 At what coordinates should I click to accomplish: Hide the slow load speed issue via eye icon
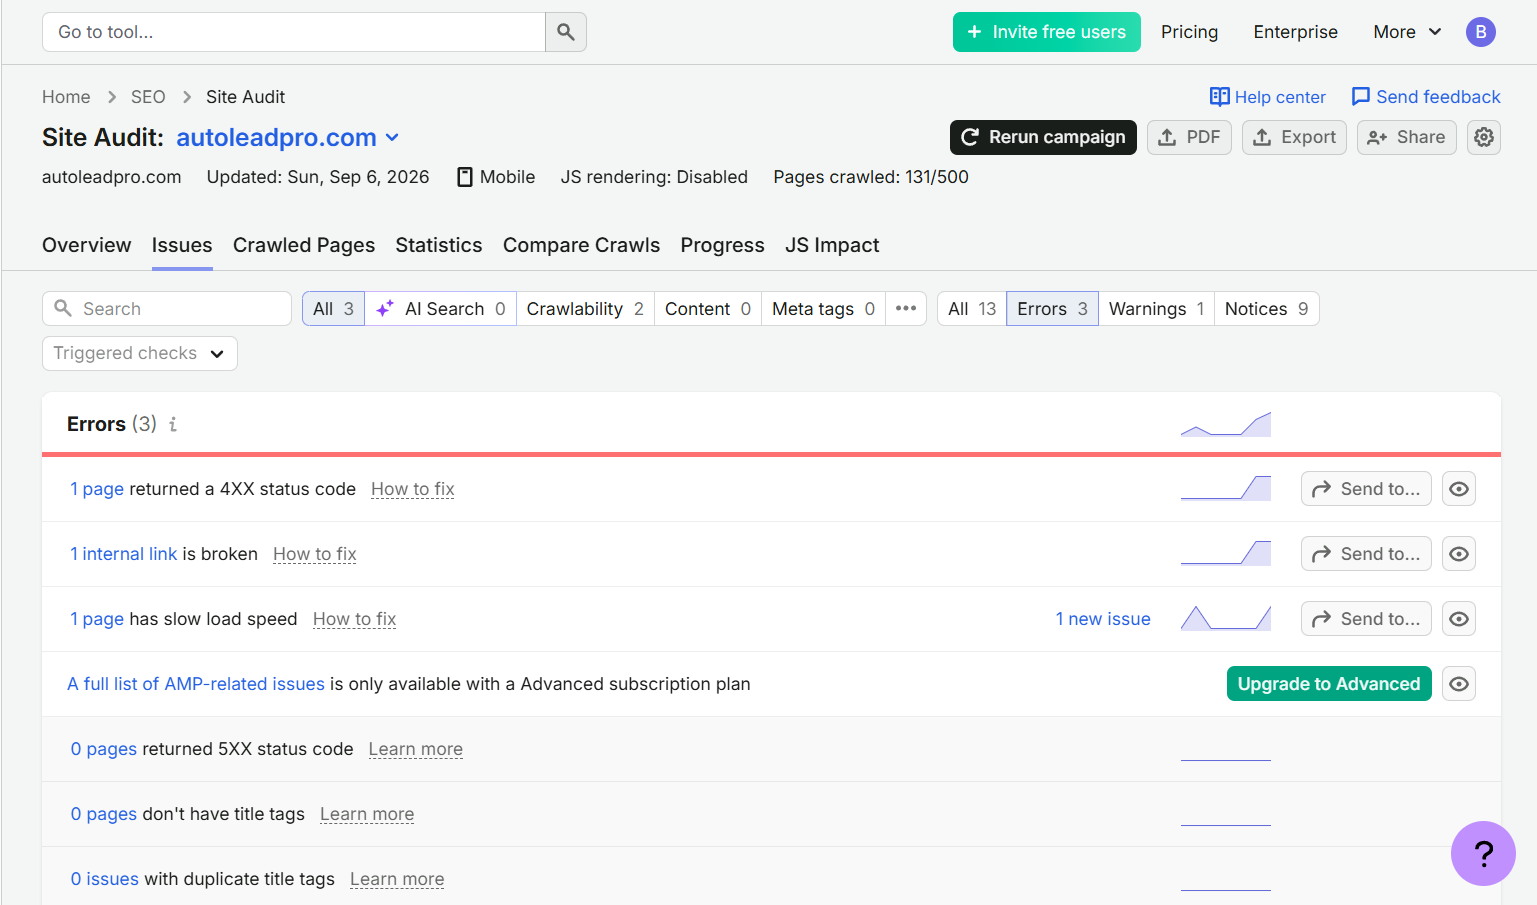tap(1459, 619)
